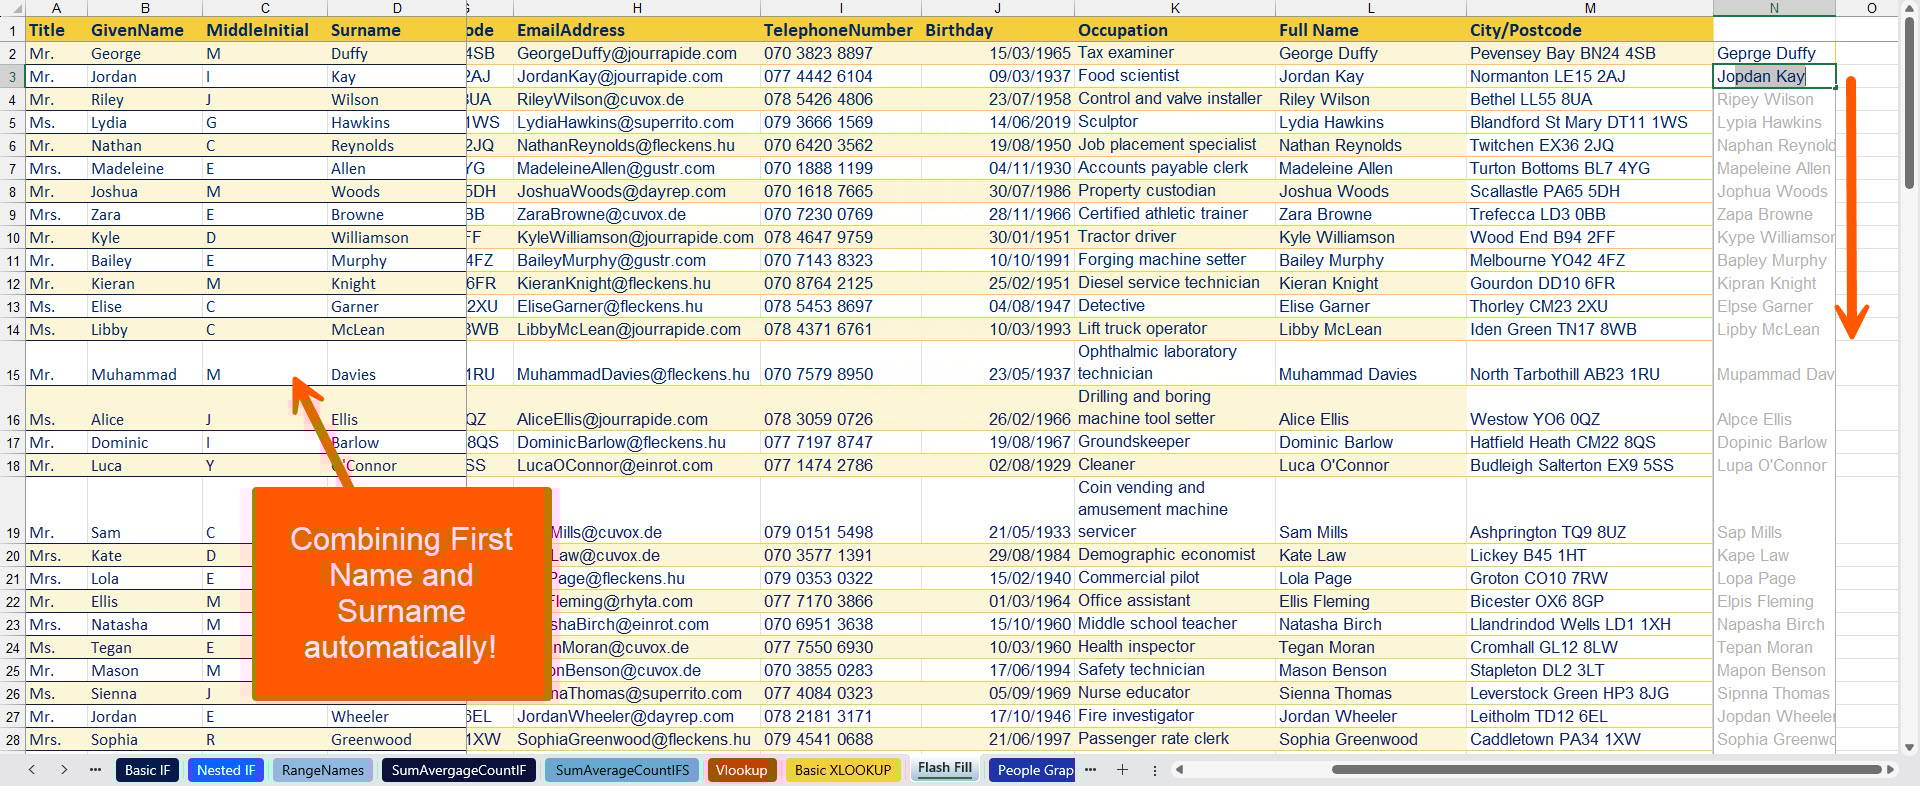The image size is (1920, 786).
Task: Select the Flash Fill sheet tab
Action: click(x=945, y=768)
